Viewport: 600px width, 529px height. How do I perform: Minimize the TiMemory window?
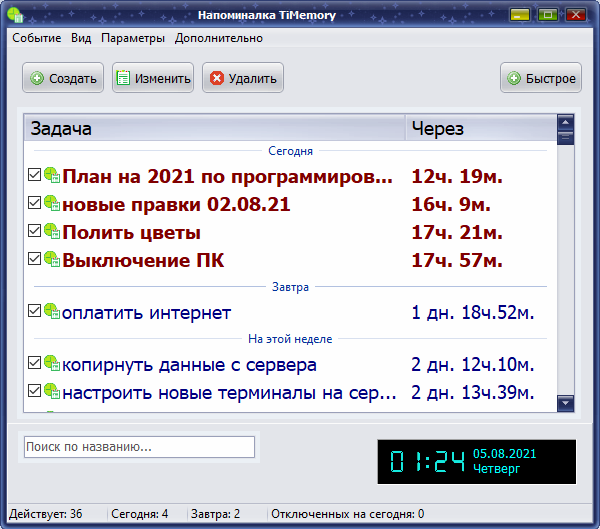(520, 15)
